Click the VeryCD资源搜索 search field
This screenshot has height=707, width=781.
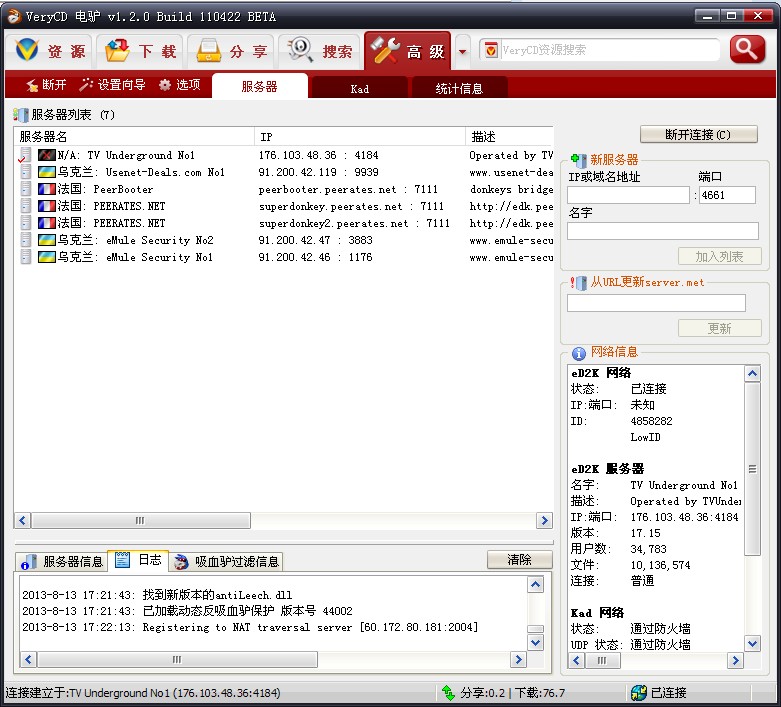[609, 50]
